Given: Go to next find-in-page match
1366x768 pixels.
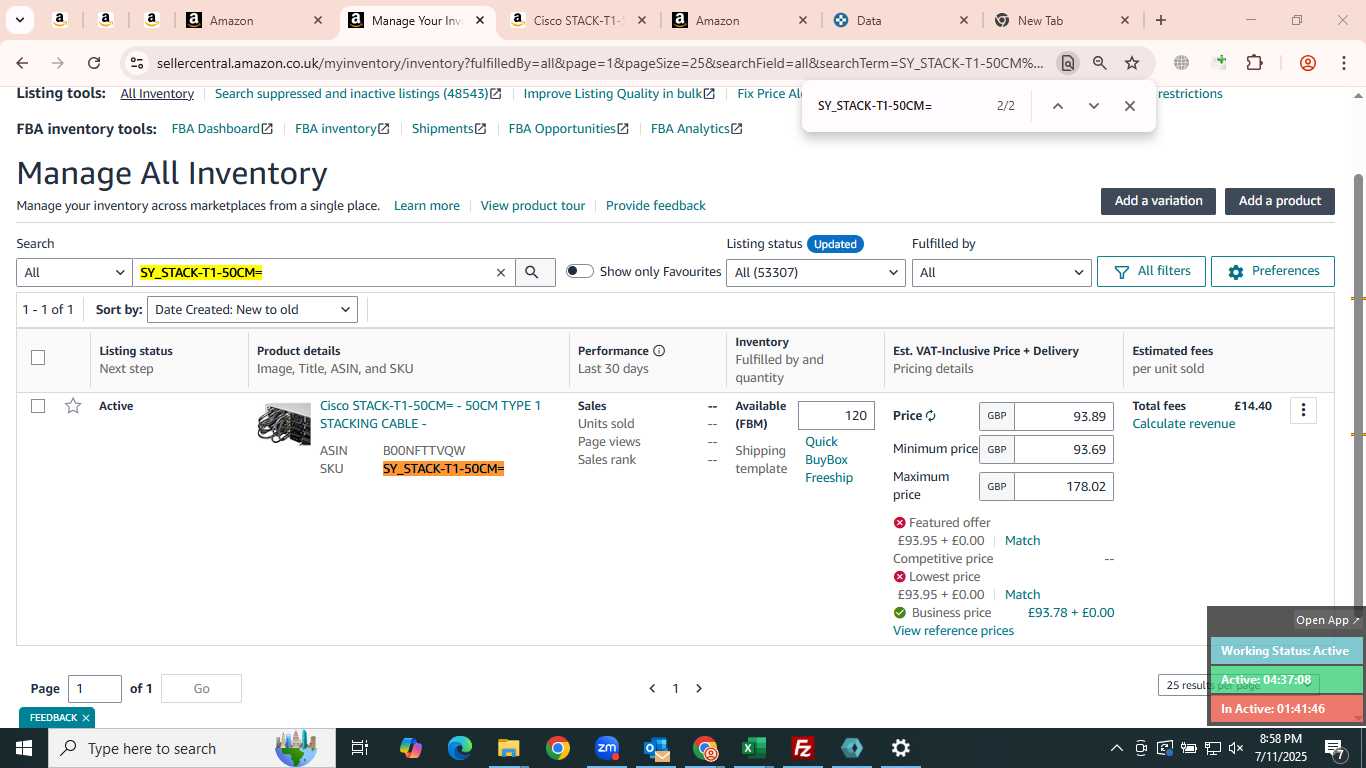Looking at the screenshot, I should (x=1093, y=106).
